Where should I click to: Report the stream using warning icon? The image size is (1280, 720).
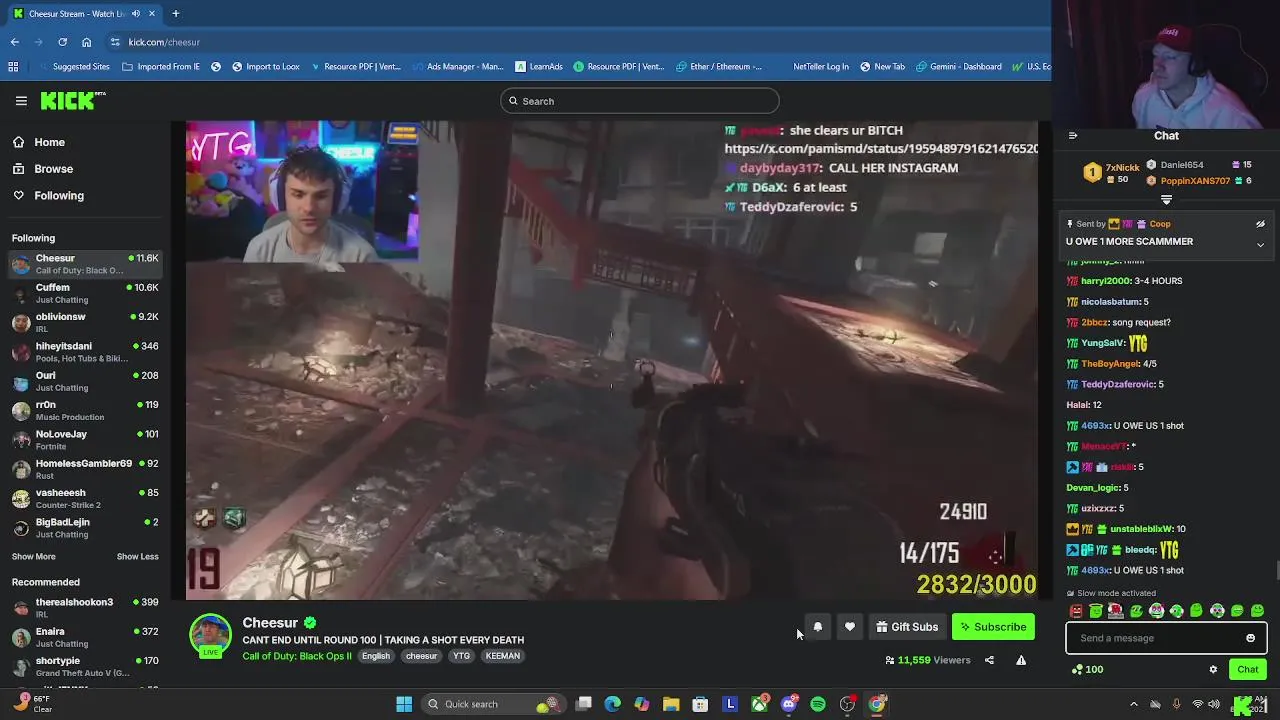1021,660
